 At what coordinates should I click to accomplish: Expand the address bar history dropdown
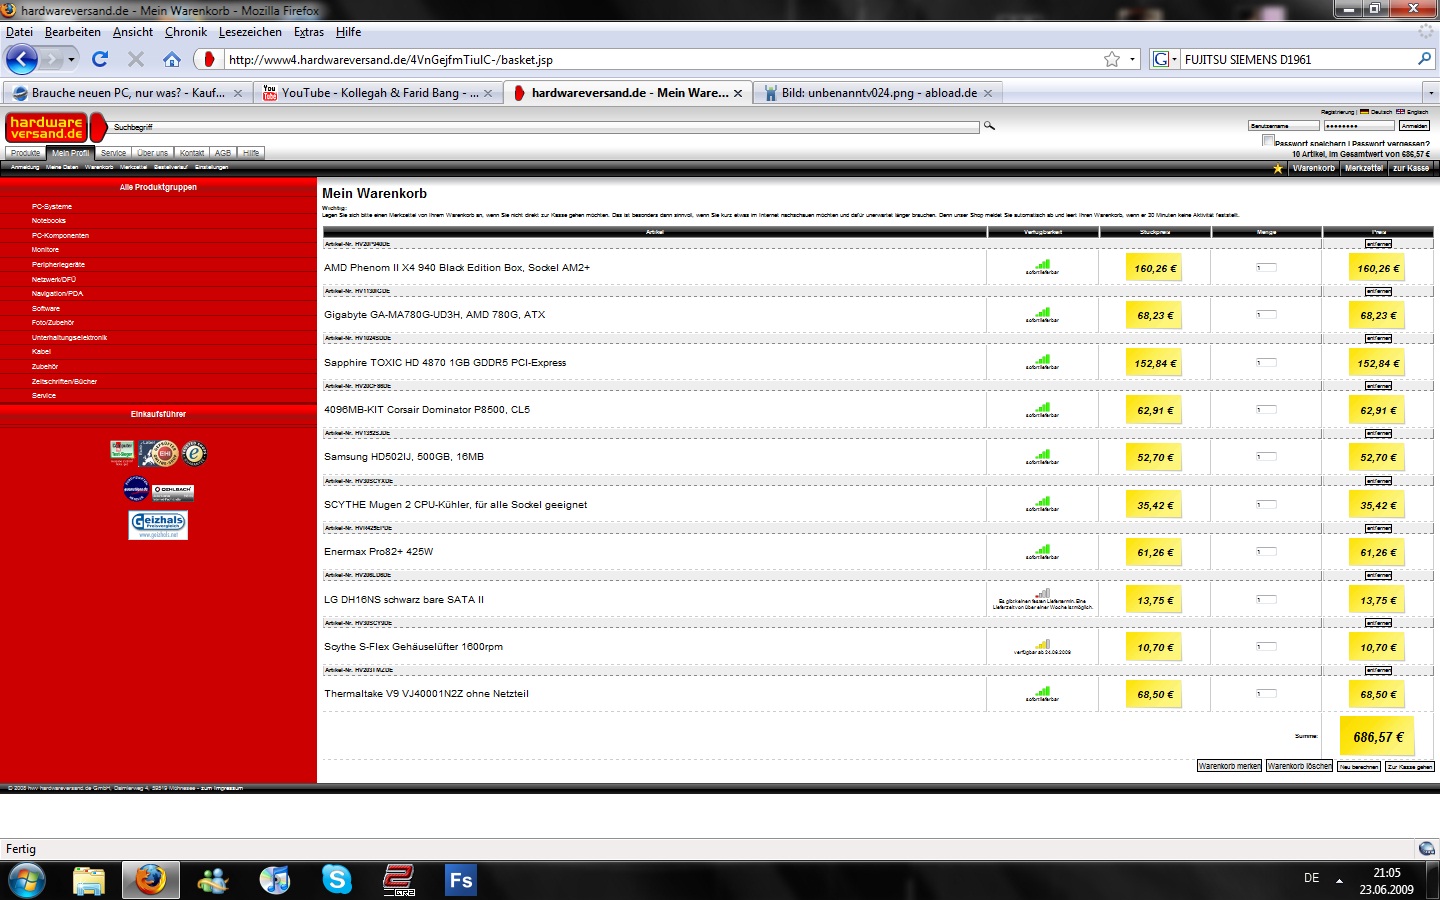click(1132, 59)
